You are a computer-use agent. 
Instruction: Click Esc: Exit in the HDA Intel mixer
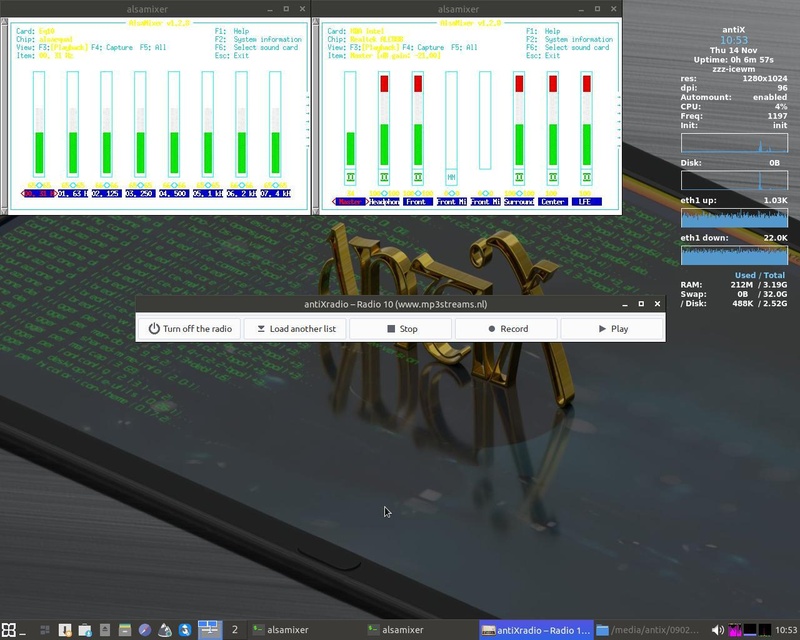[x=543, y=56]
